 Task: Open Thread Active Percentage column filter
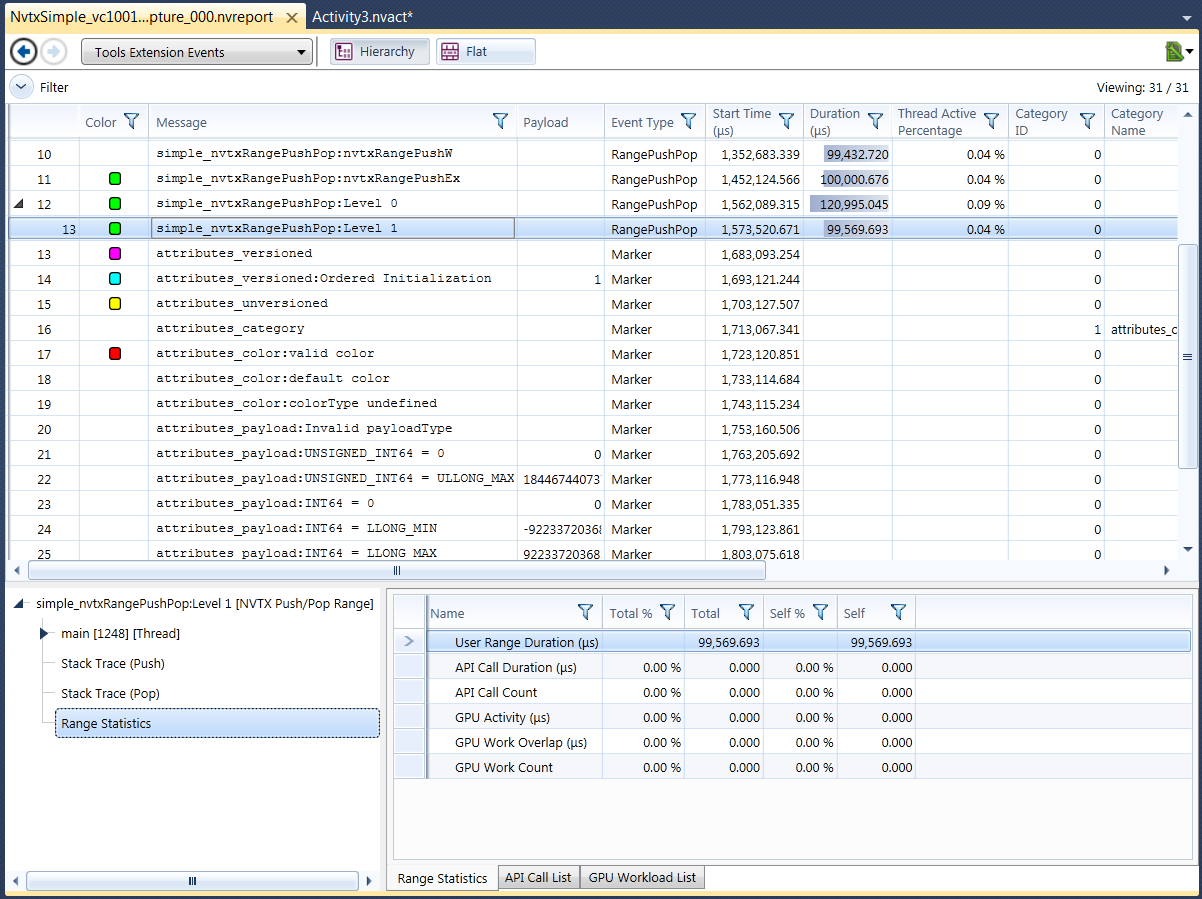pyautogui.click(x=991, y=122)
